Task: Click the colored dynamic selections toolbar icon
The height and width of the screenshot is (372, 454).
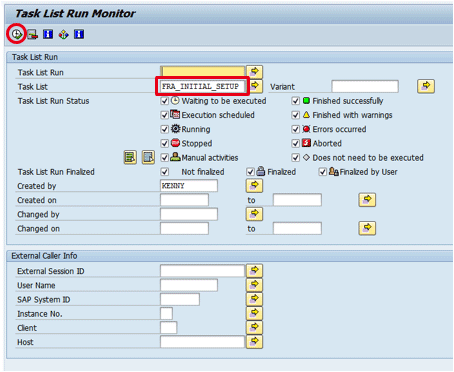Action: coord(63,34)
